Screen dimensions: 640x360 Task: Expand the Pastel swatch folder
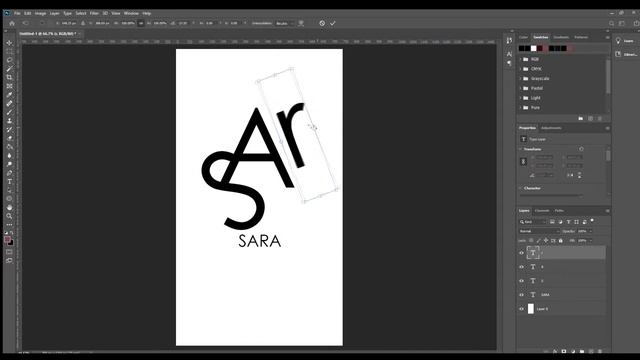click(x=520, y=88)
